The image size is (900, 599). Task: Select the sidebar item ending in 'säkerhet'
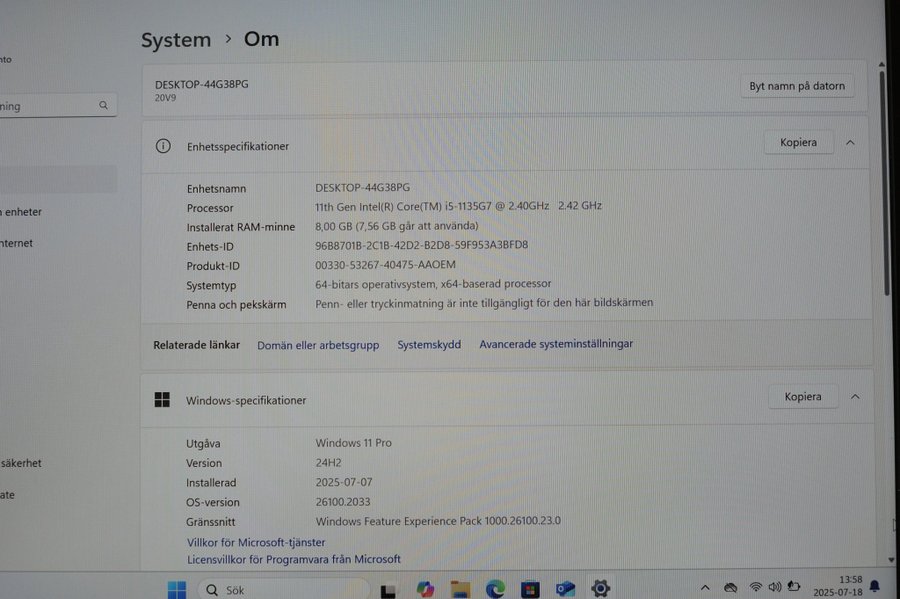21,463
